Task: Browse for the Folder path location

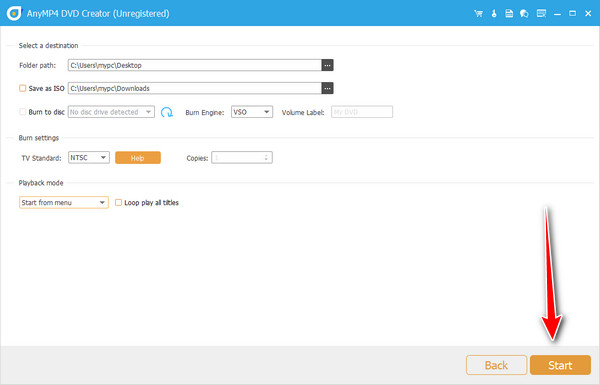Action: [x=327, y=65]
